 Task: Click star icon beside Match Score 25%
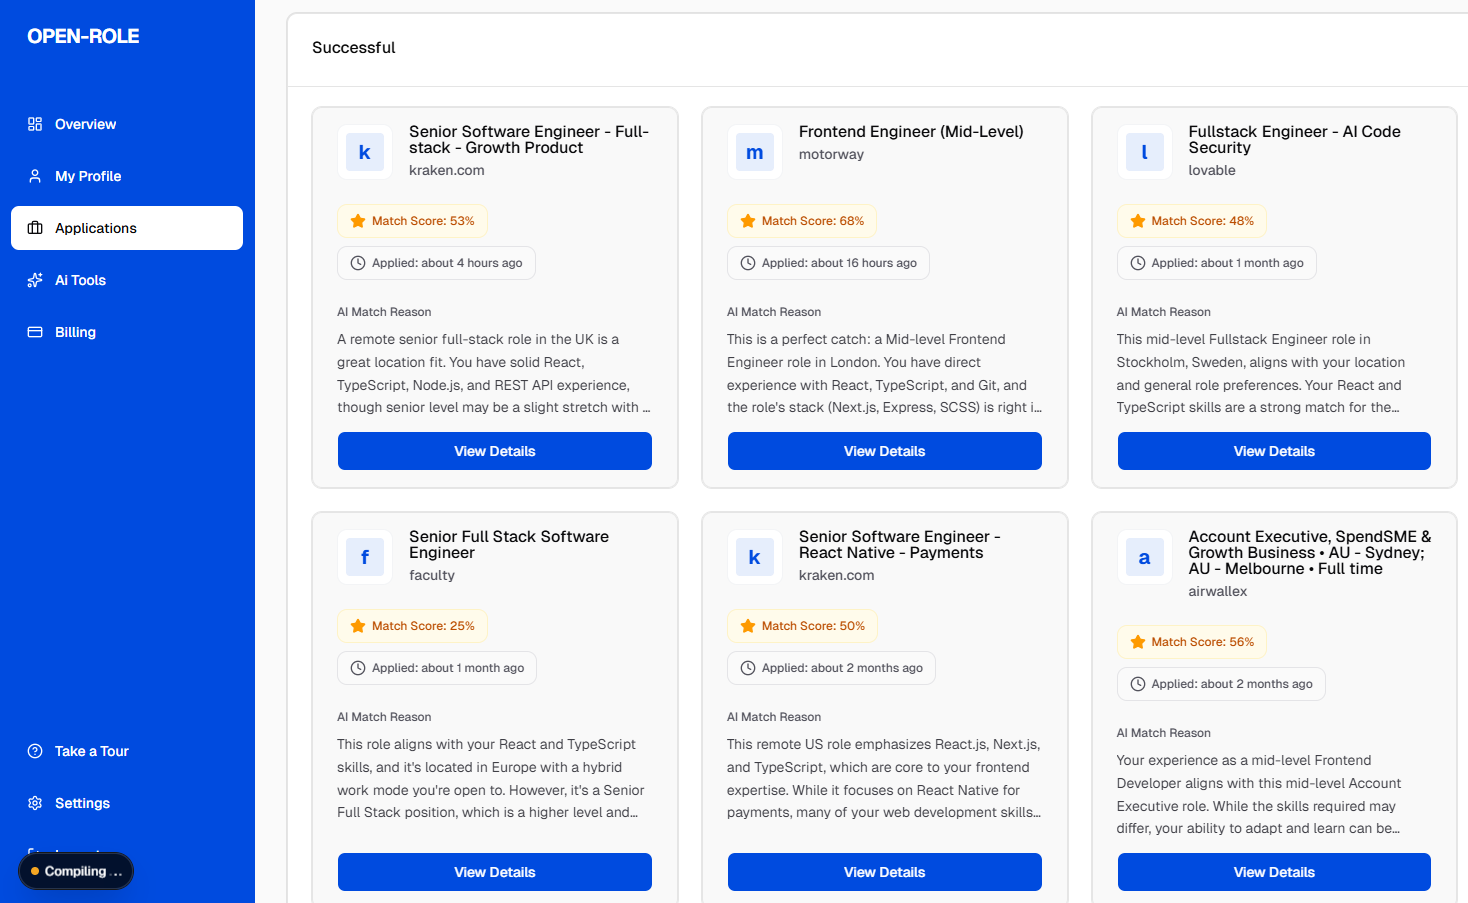[x=358, y=626]
